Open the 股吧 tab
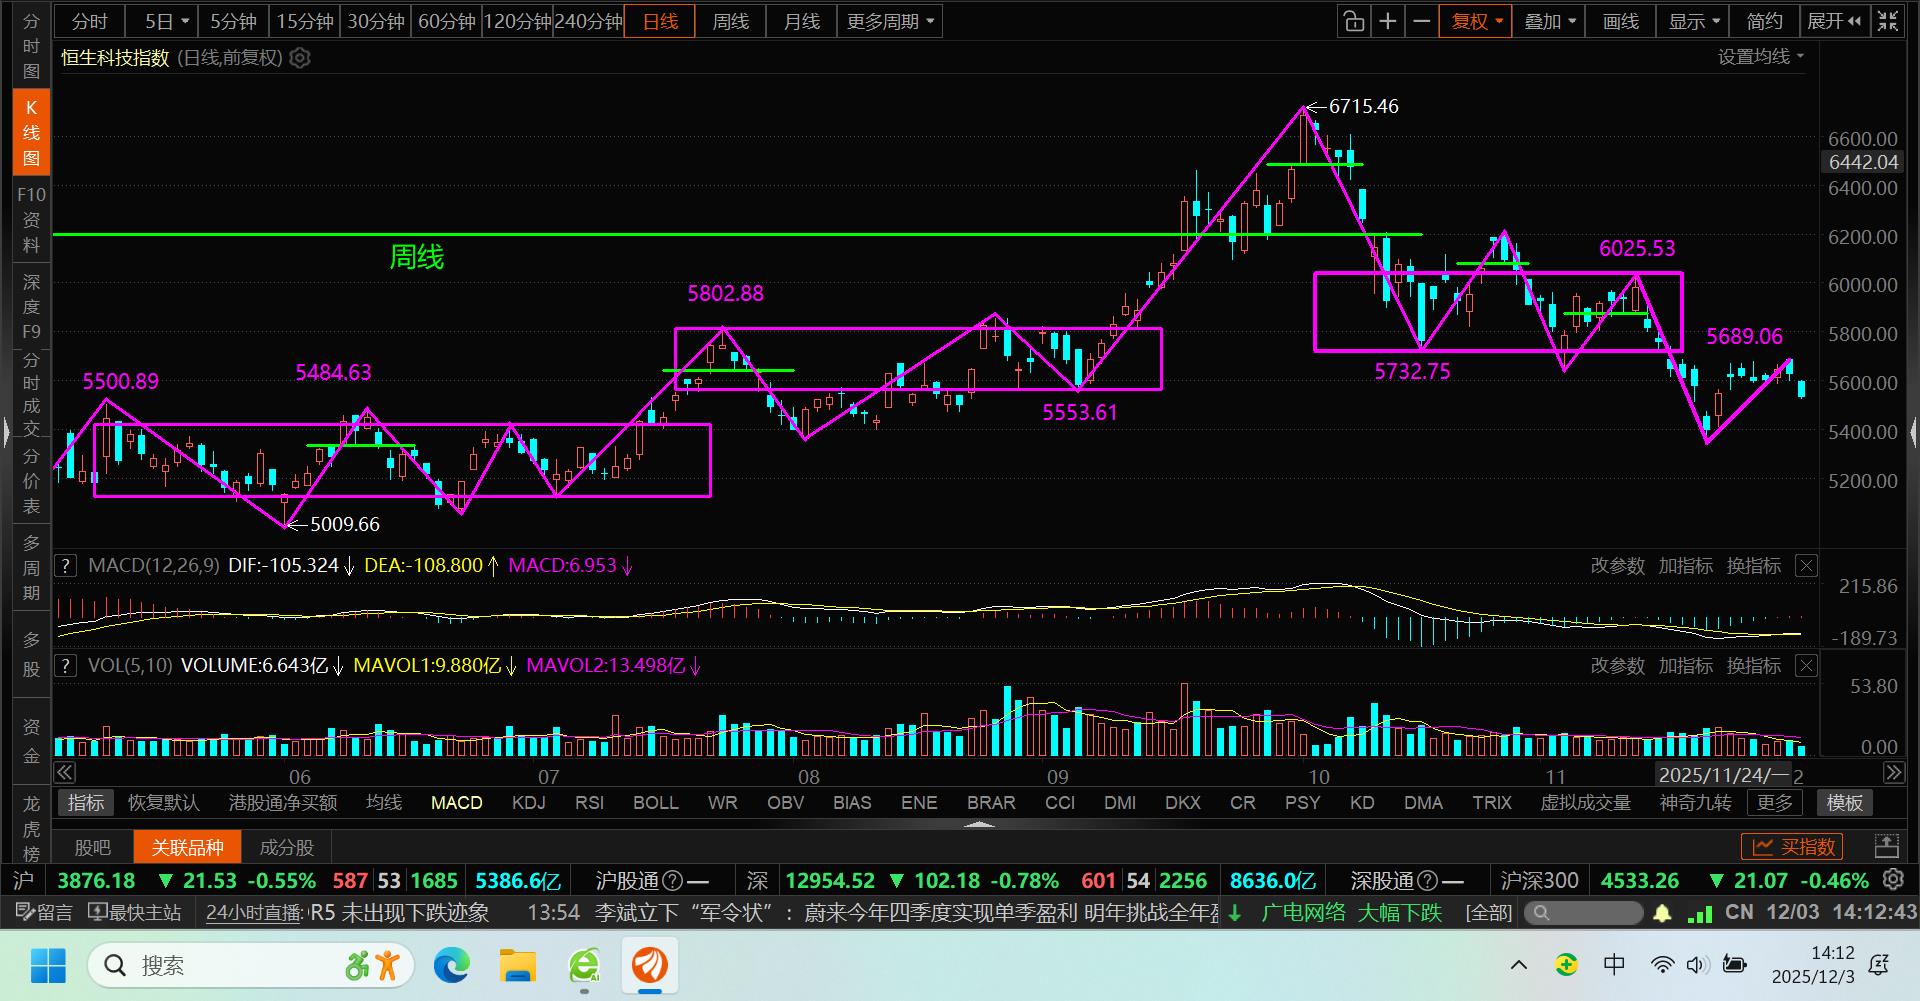Image resolution: width=1920 pixels, height=1001 pixels. pyautogui.click(x=93, y=847)
